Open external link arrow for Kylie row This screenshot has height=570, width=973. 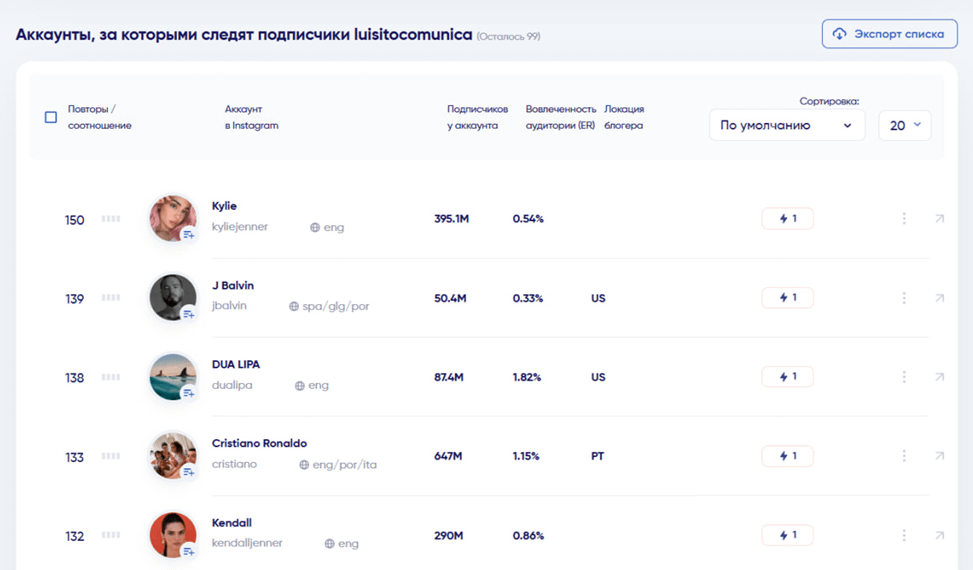pos(939,219)
